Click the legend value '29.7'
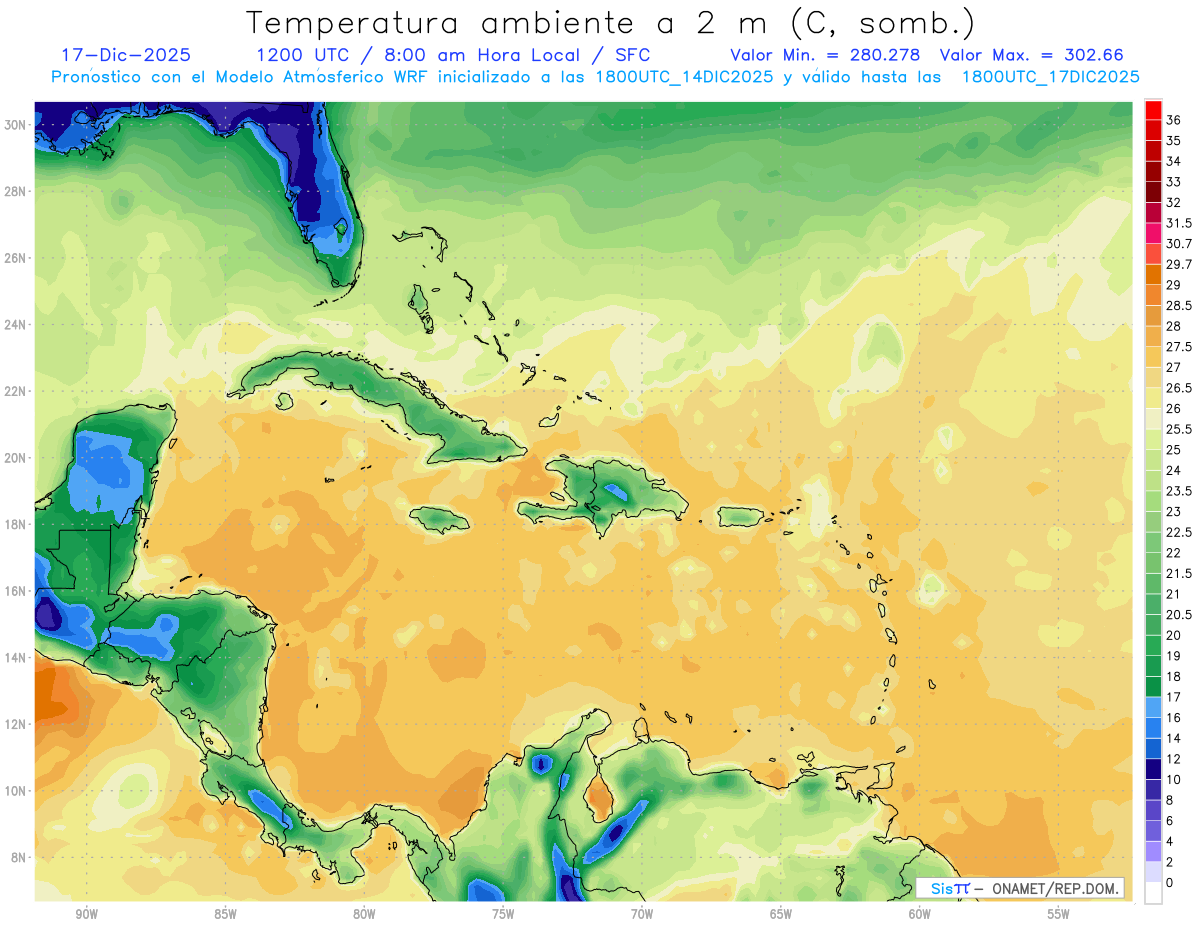This screenshot has height=927, width=1200. pyautogui.click(x=1179, y=264)
